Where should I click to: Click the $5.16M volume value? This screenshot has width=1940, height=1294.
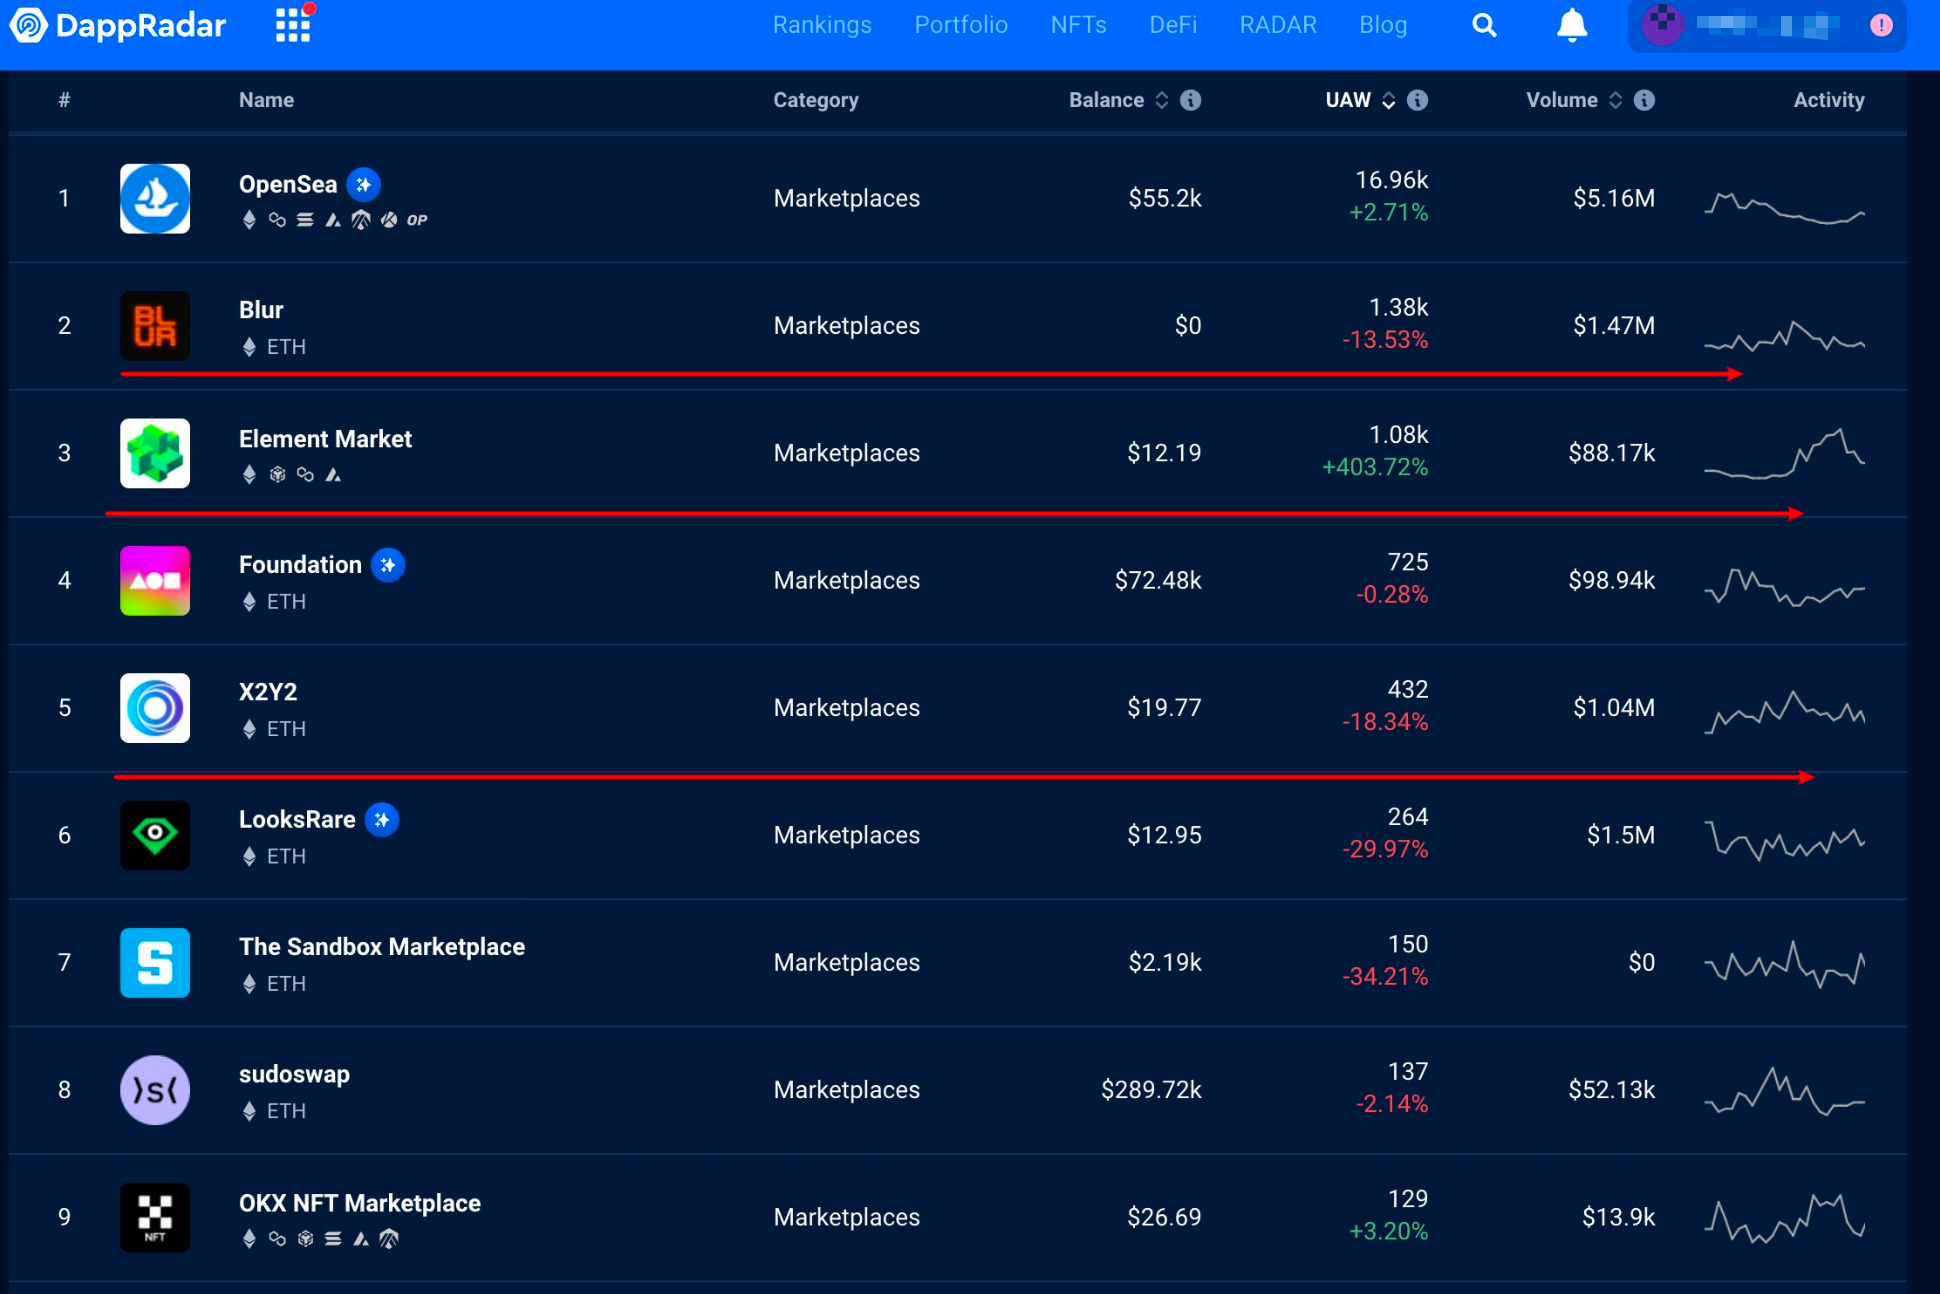[x=1614, y=198]
